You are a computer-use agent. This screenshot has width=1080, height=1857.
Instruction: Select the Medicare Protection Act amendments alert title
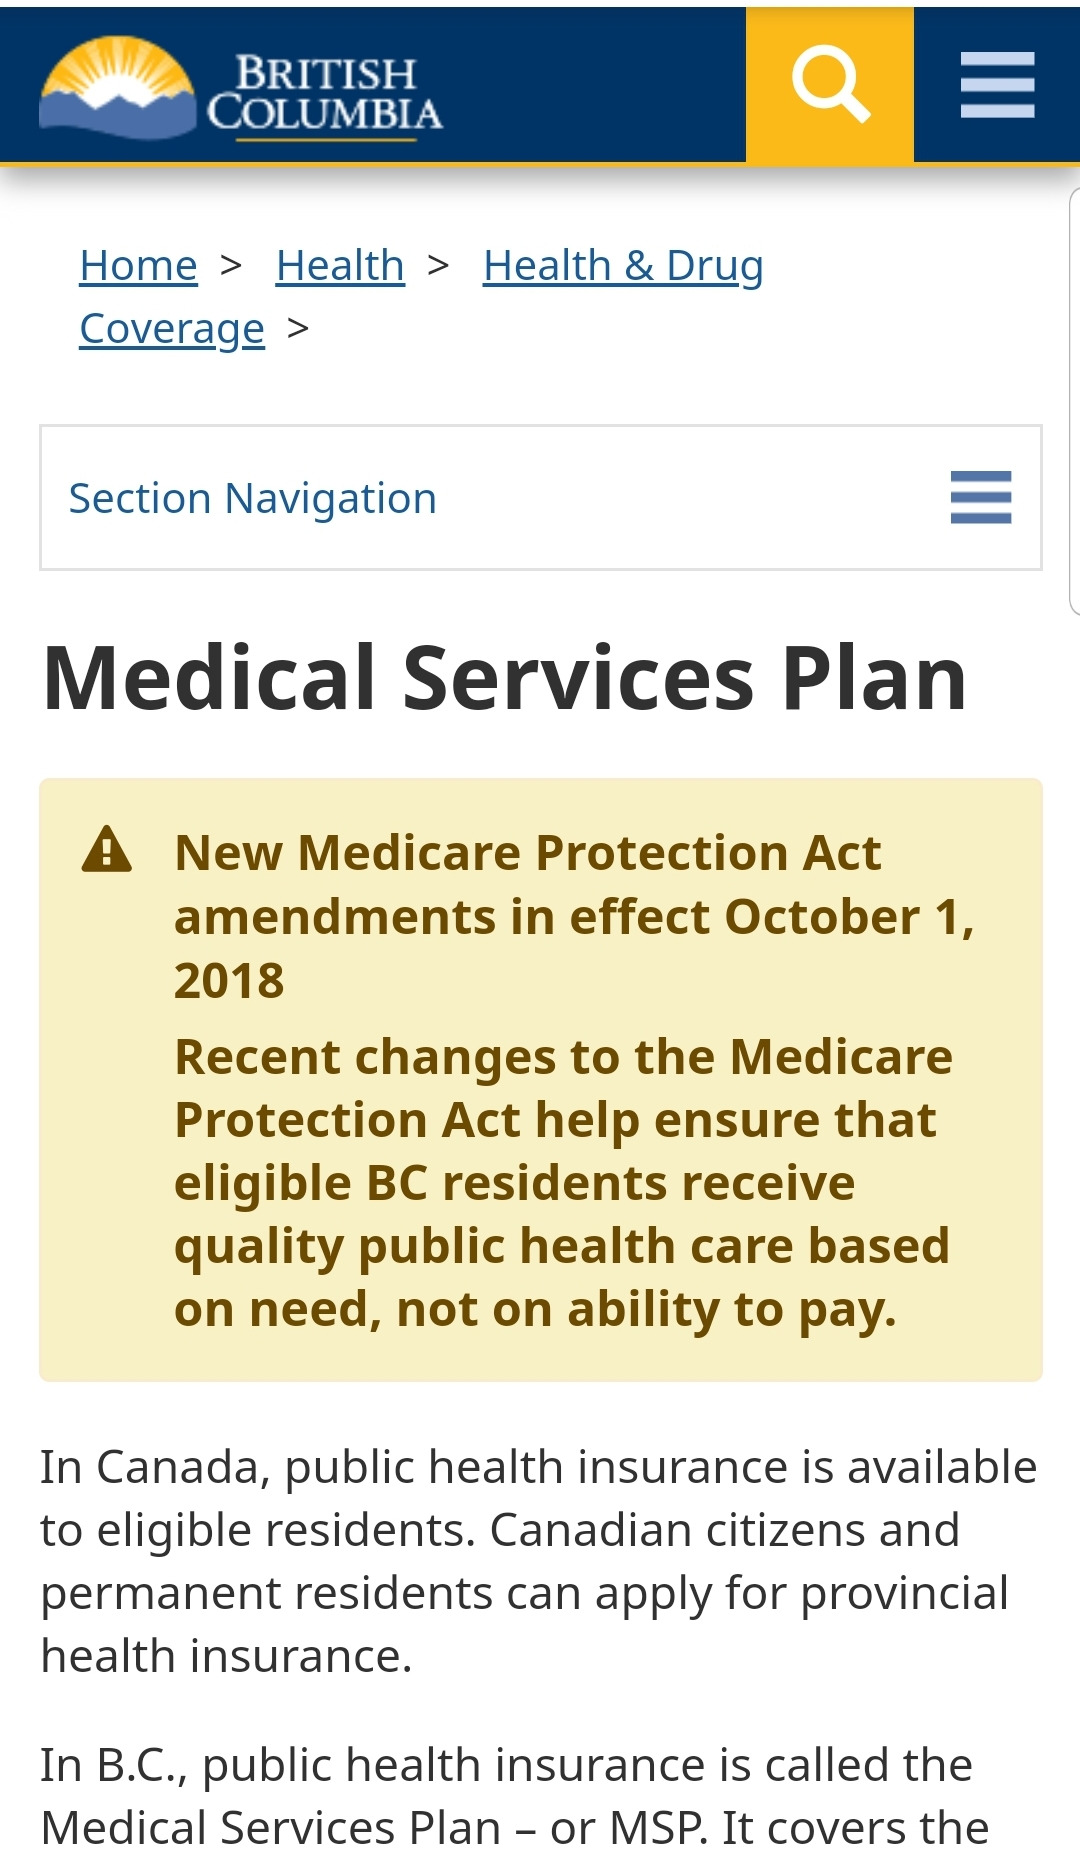pos(573,916)
